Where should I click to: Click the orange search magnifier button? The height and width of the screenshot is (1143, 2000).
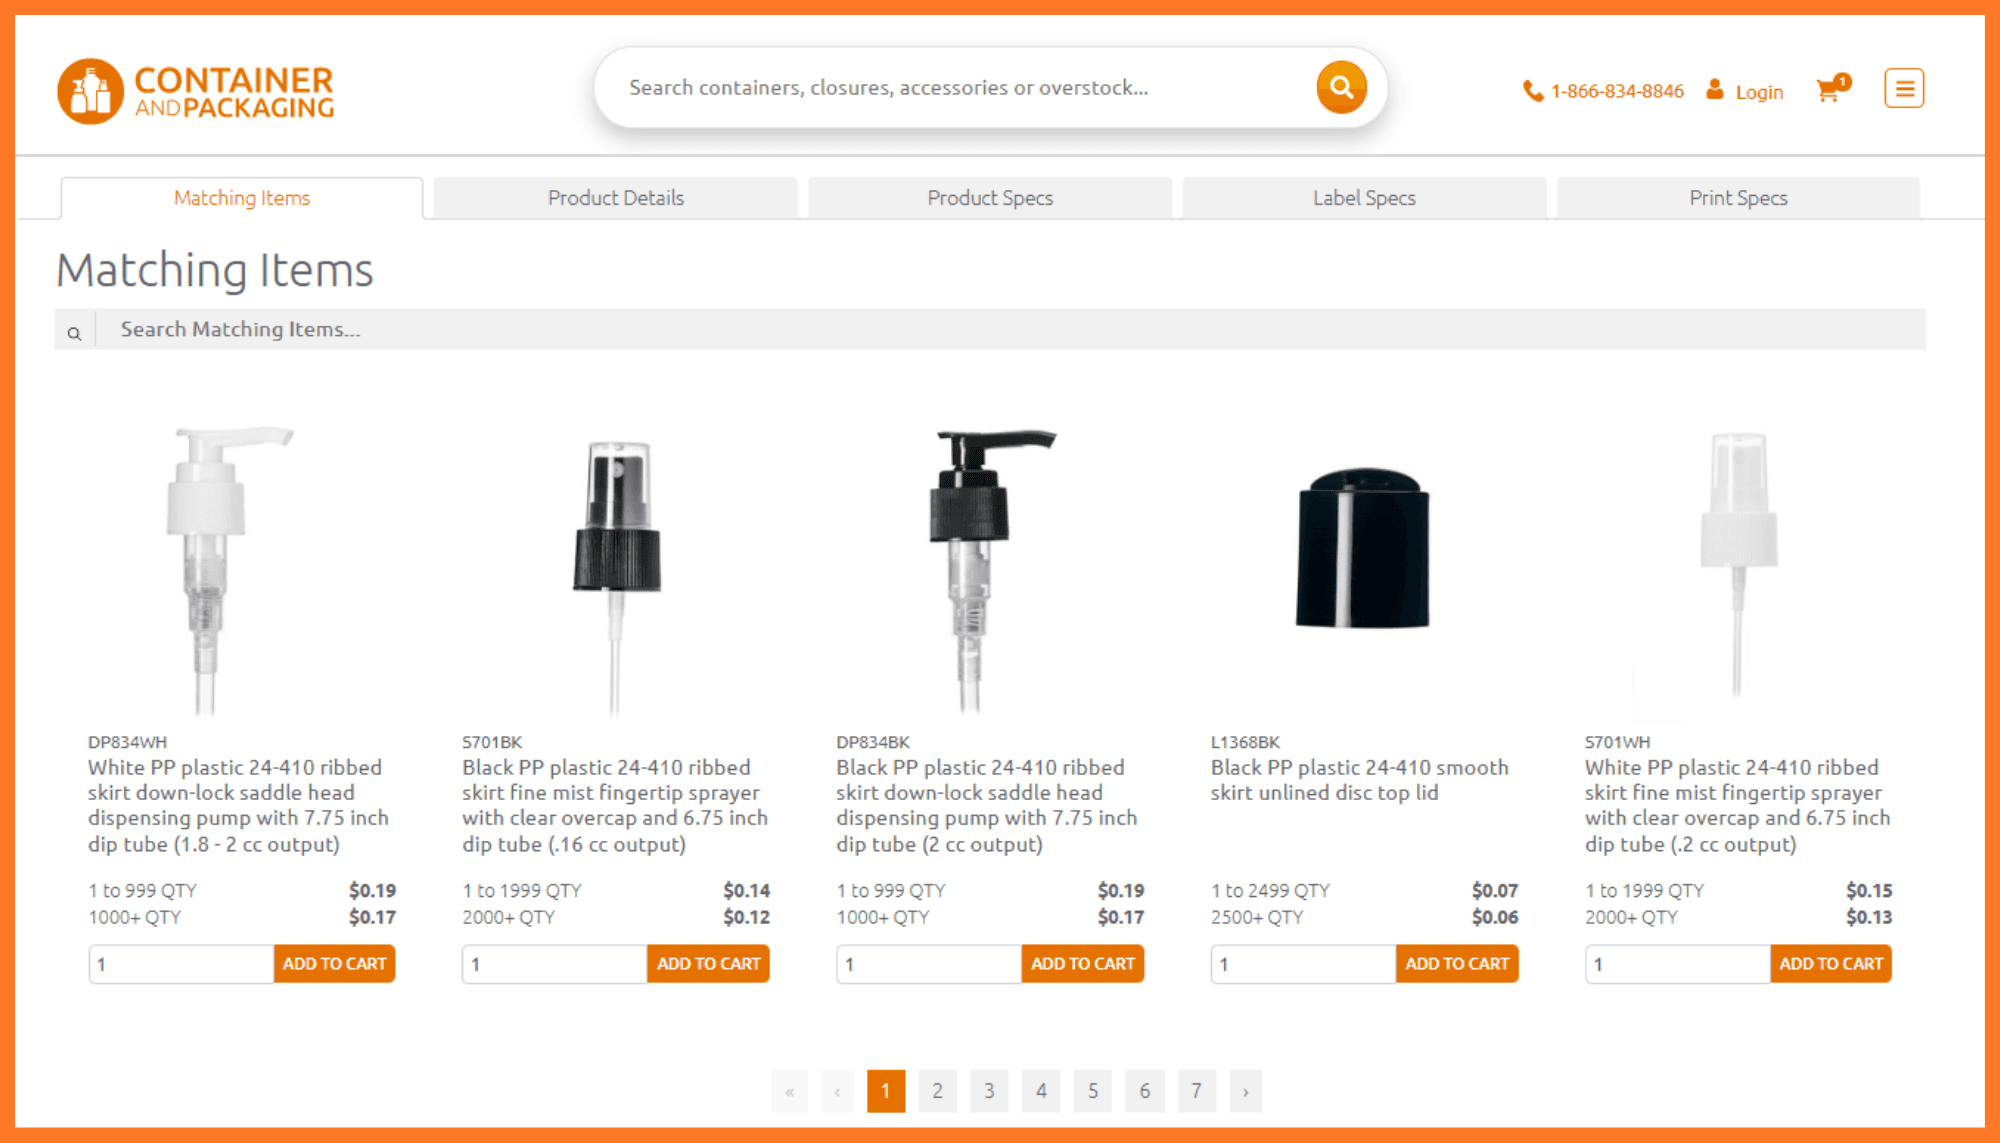1341,88
